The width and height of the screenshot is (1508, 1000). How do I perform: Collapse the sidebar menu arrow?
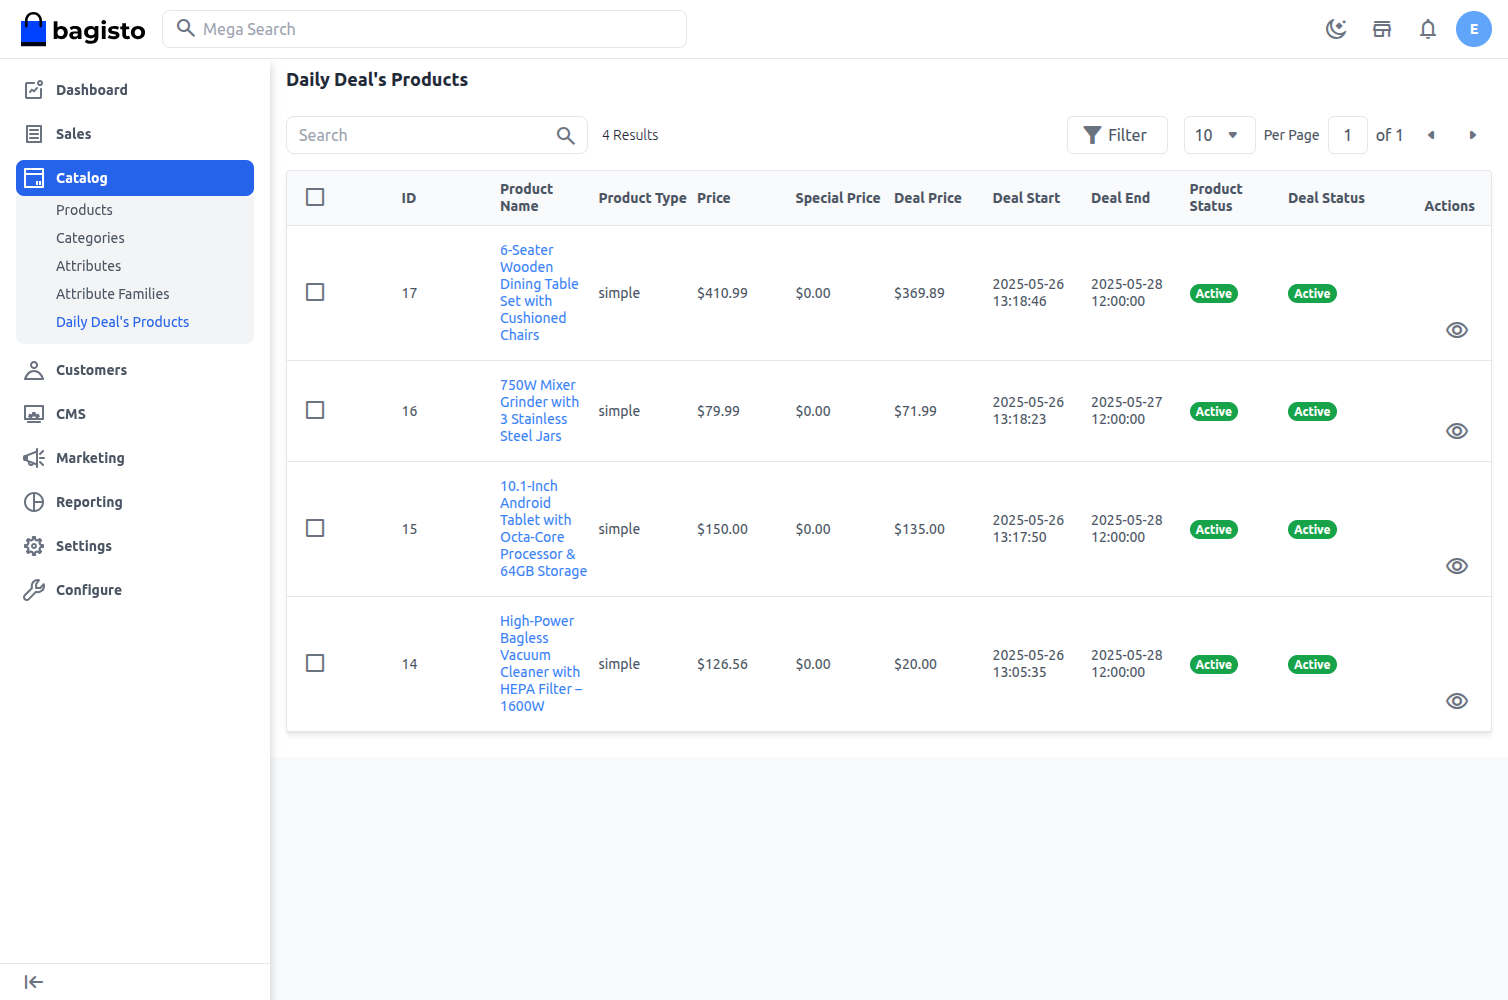click(34, 982)
